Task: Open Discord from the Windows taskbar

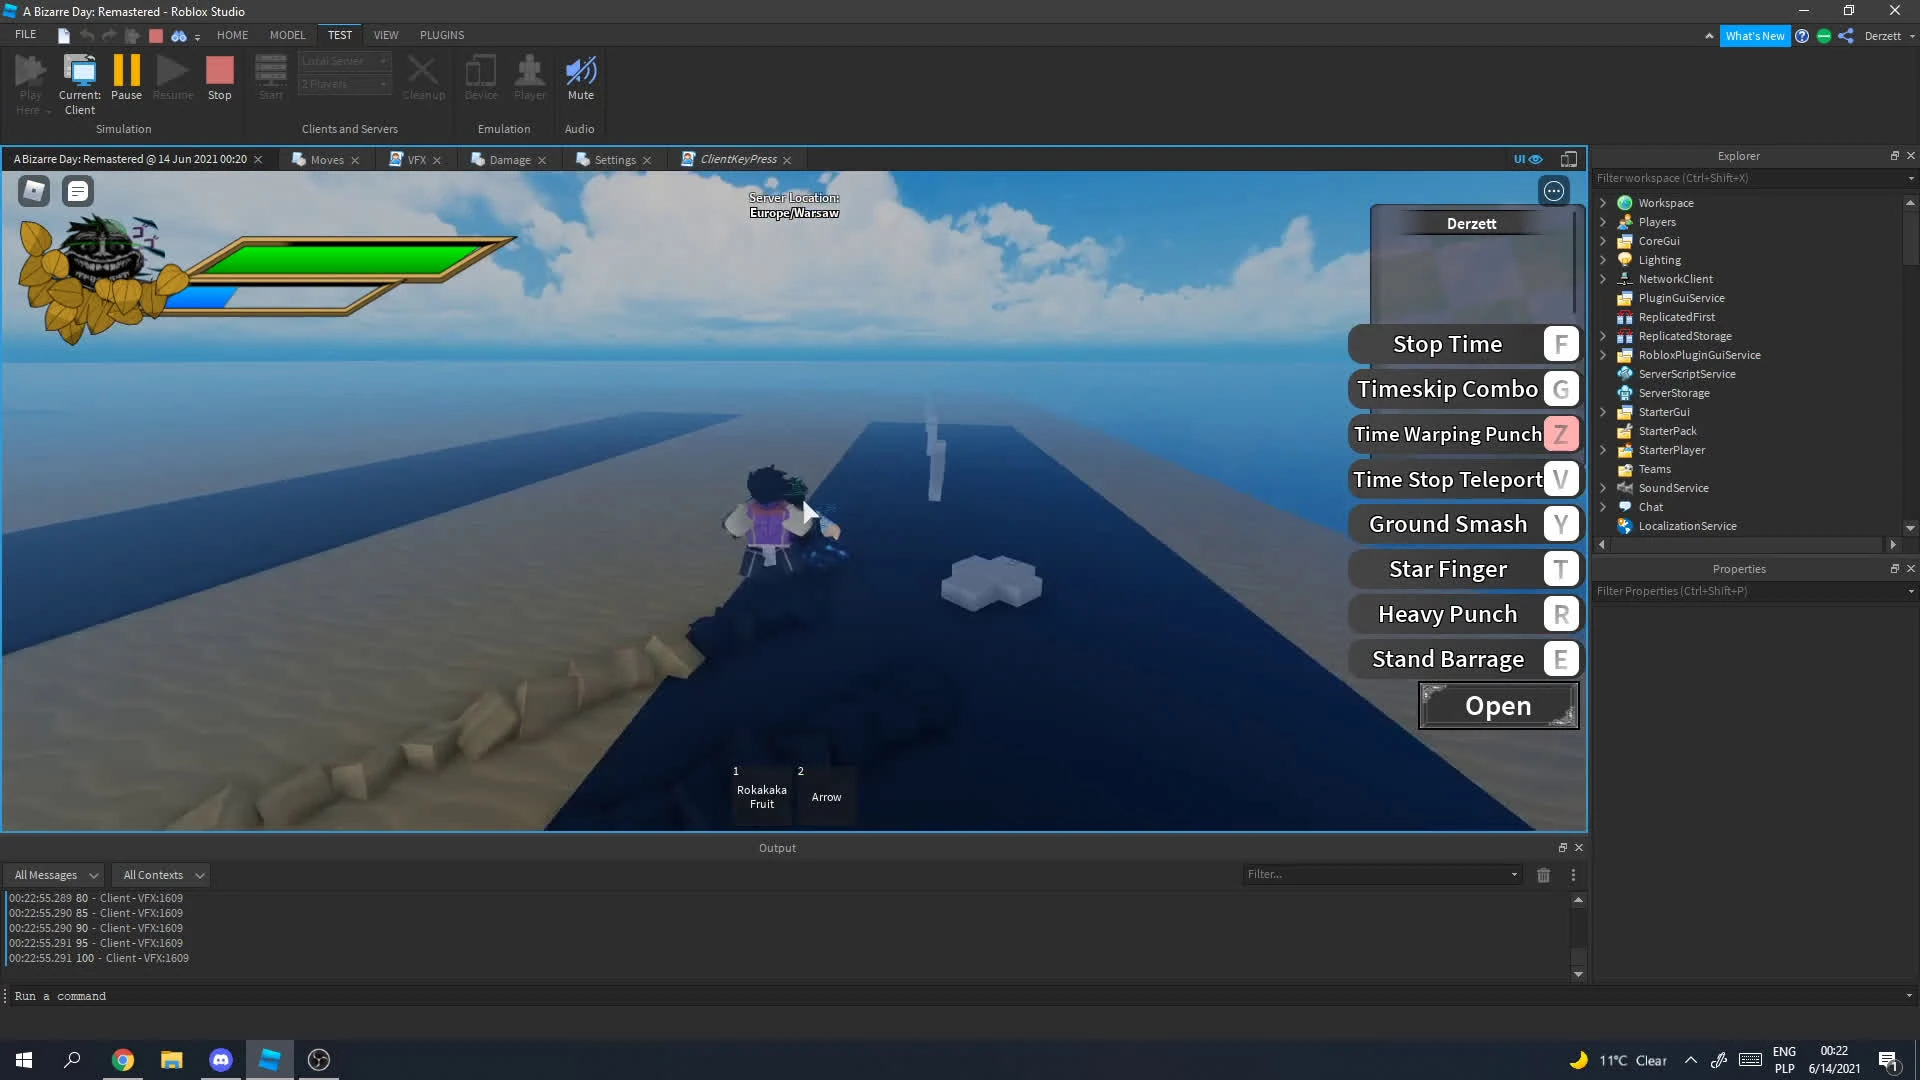Action: pos(221,1060)
